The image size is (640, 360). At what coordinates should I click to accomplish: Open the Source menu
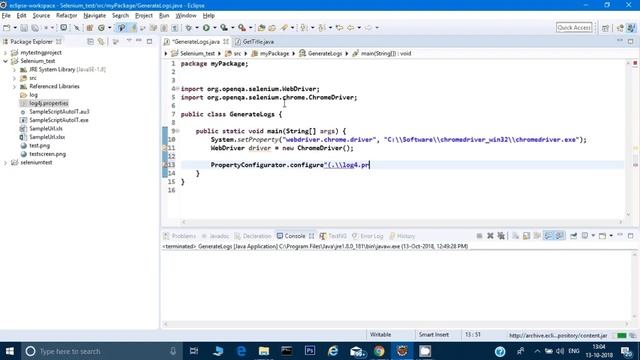coord(41,16)
